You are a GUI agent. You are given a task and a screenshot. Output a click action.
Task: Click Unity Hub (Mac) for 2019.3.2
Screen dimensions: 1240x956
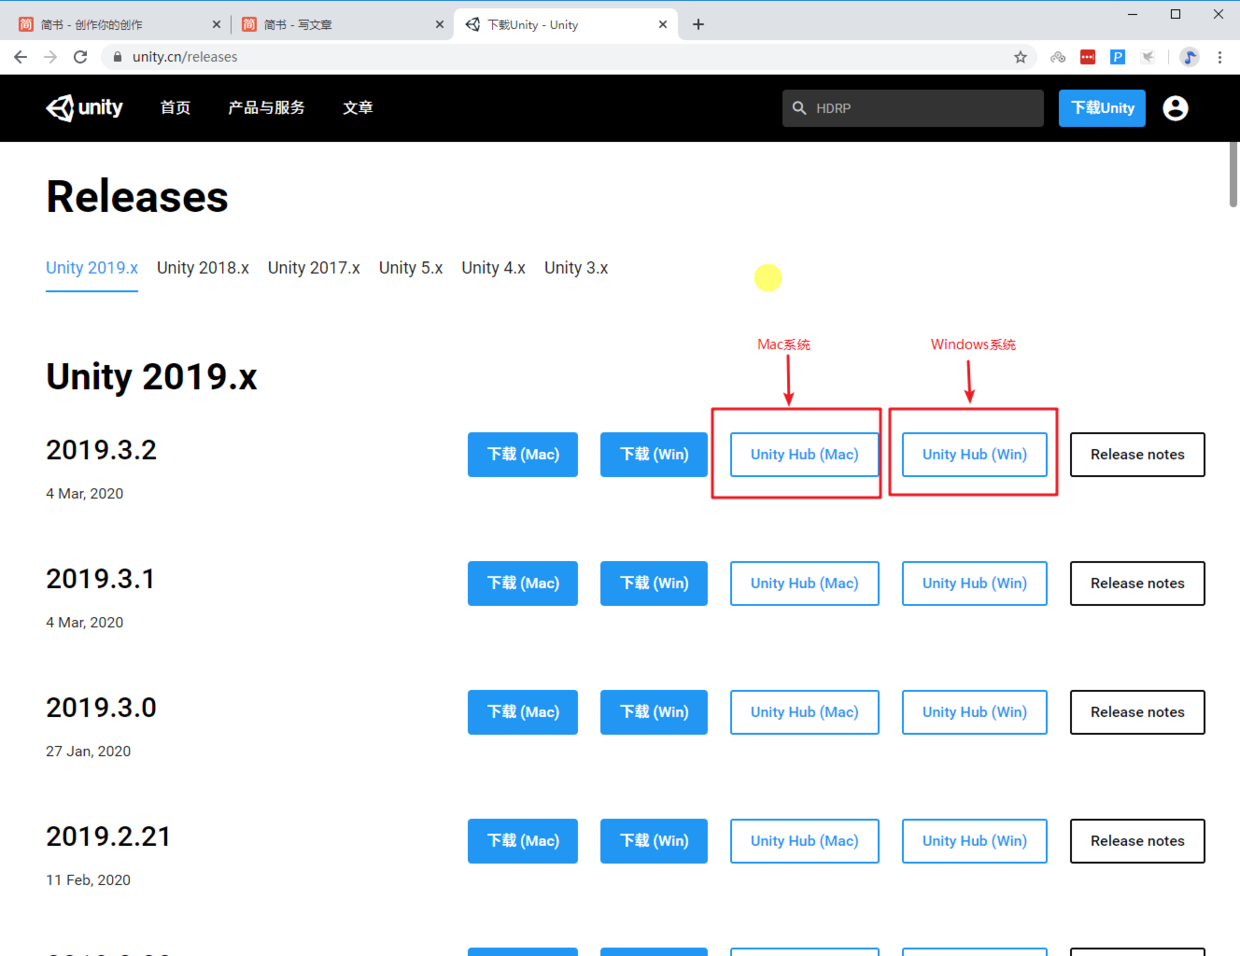[805, 454]
